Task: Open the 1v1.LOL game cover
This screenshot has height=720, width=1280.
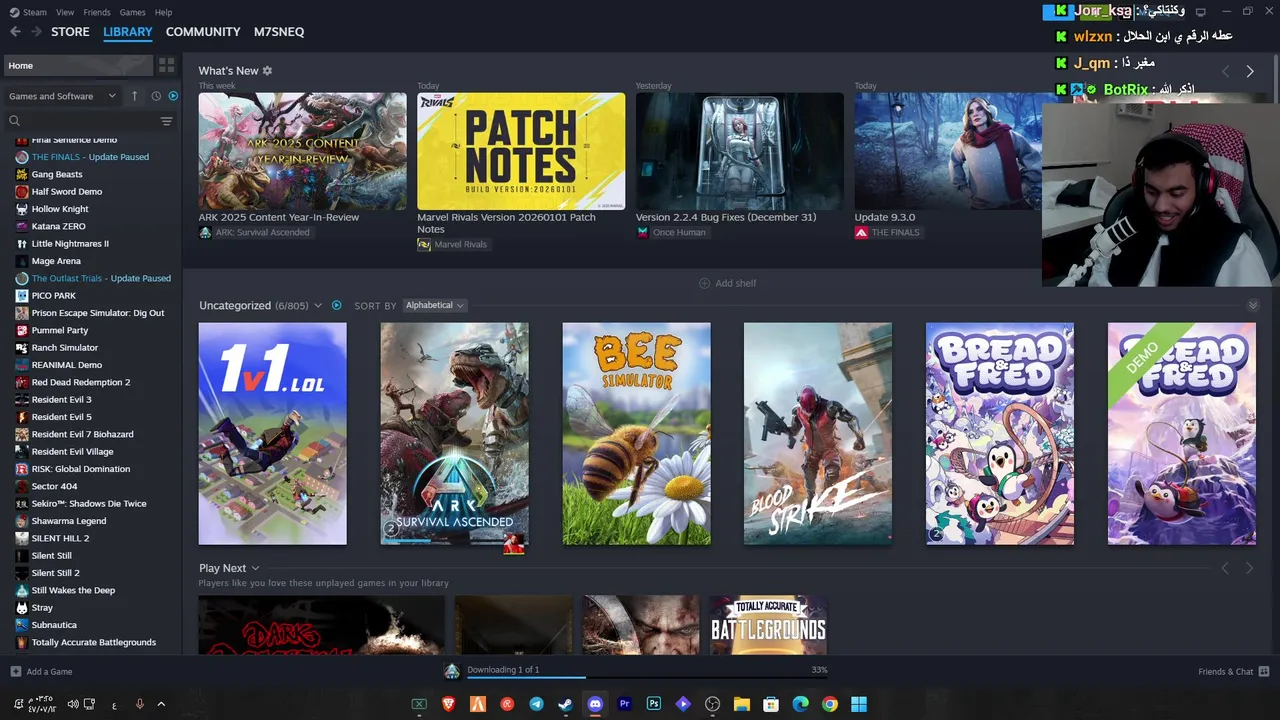Action: [272, 434]
